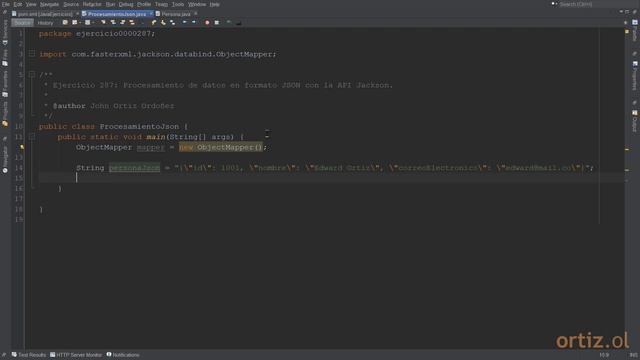Viewport: 640px width, 360px height.
Task: Go to the previous bookmark icon
Action: pyautogui.click(x=154, y=22)
